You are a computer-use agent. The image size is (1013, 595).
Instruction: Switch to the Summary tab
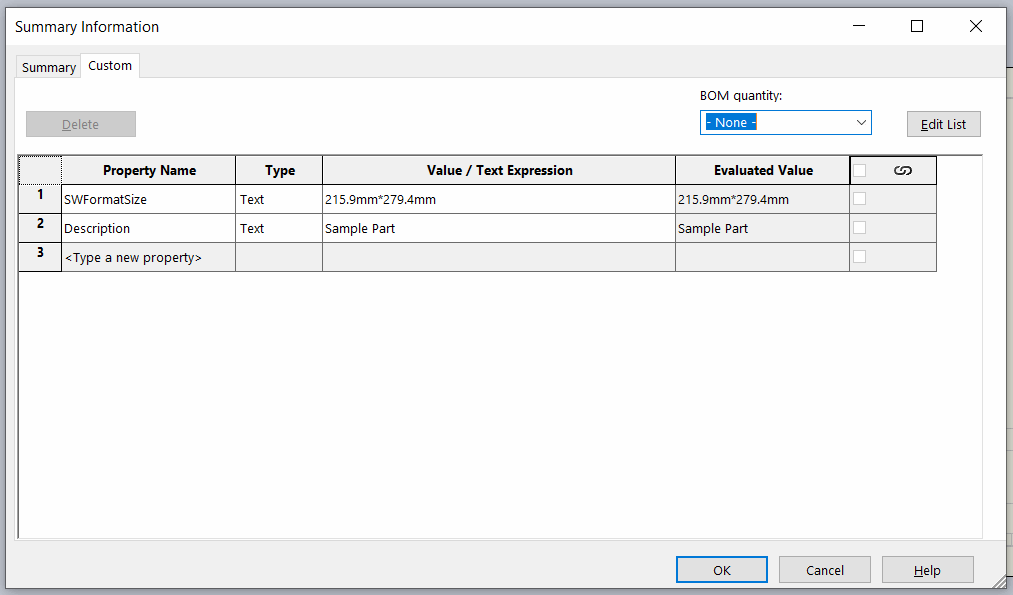pos(47,66)
